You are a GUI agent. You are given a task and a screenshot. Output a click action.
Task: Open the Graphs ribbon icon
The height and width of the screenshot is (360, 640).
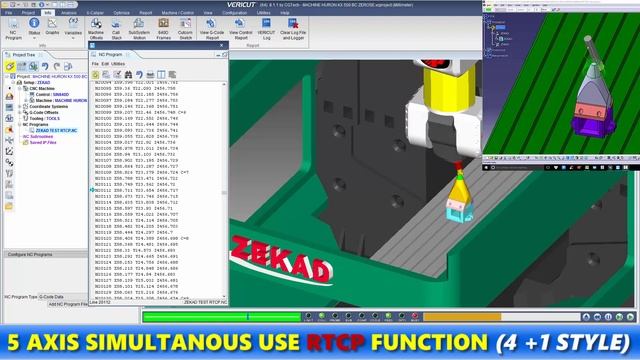[52, 26]
